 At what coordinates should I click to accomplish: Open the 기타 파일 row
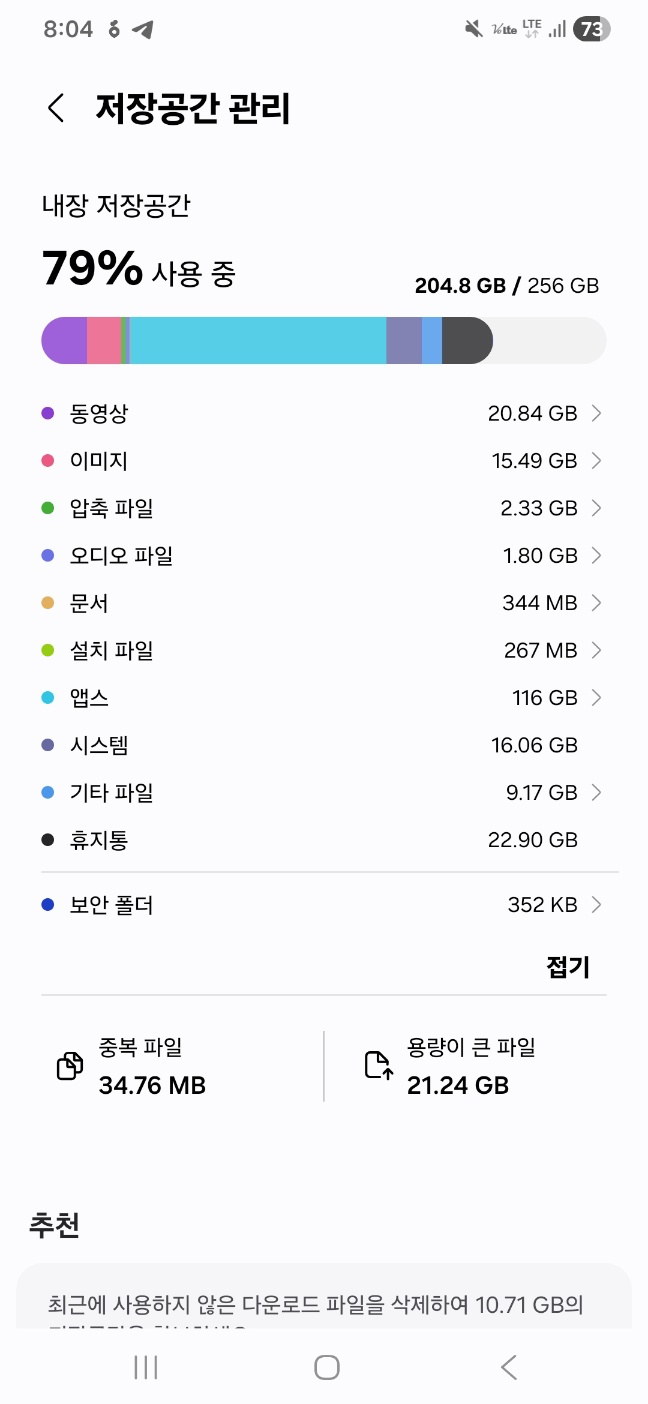324,793
